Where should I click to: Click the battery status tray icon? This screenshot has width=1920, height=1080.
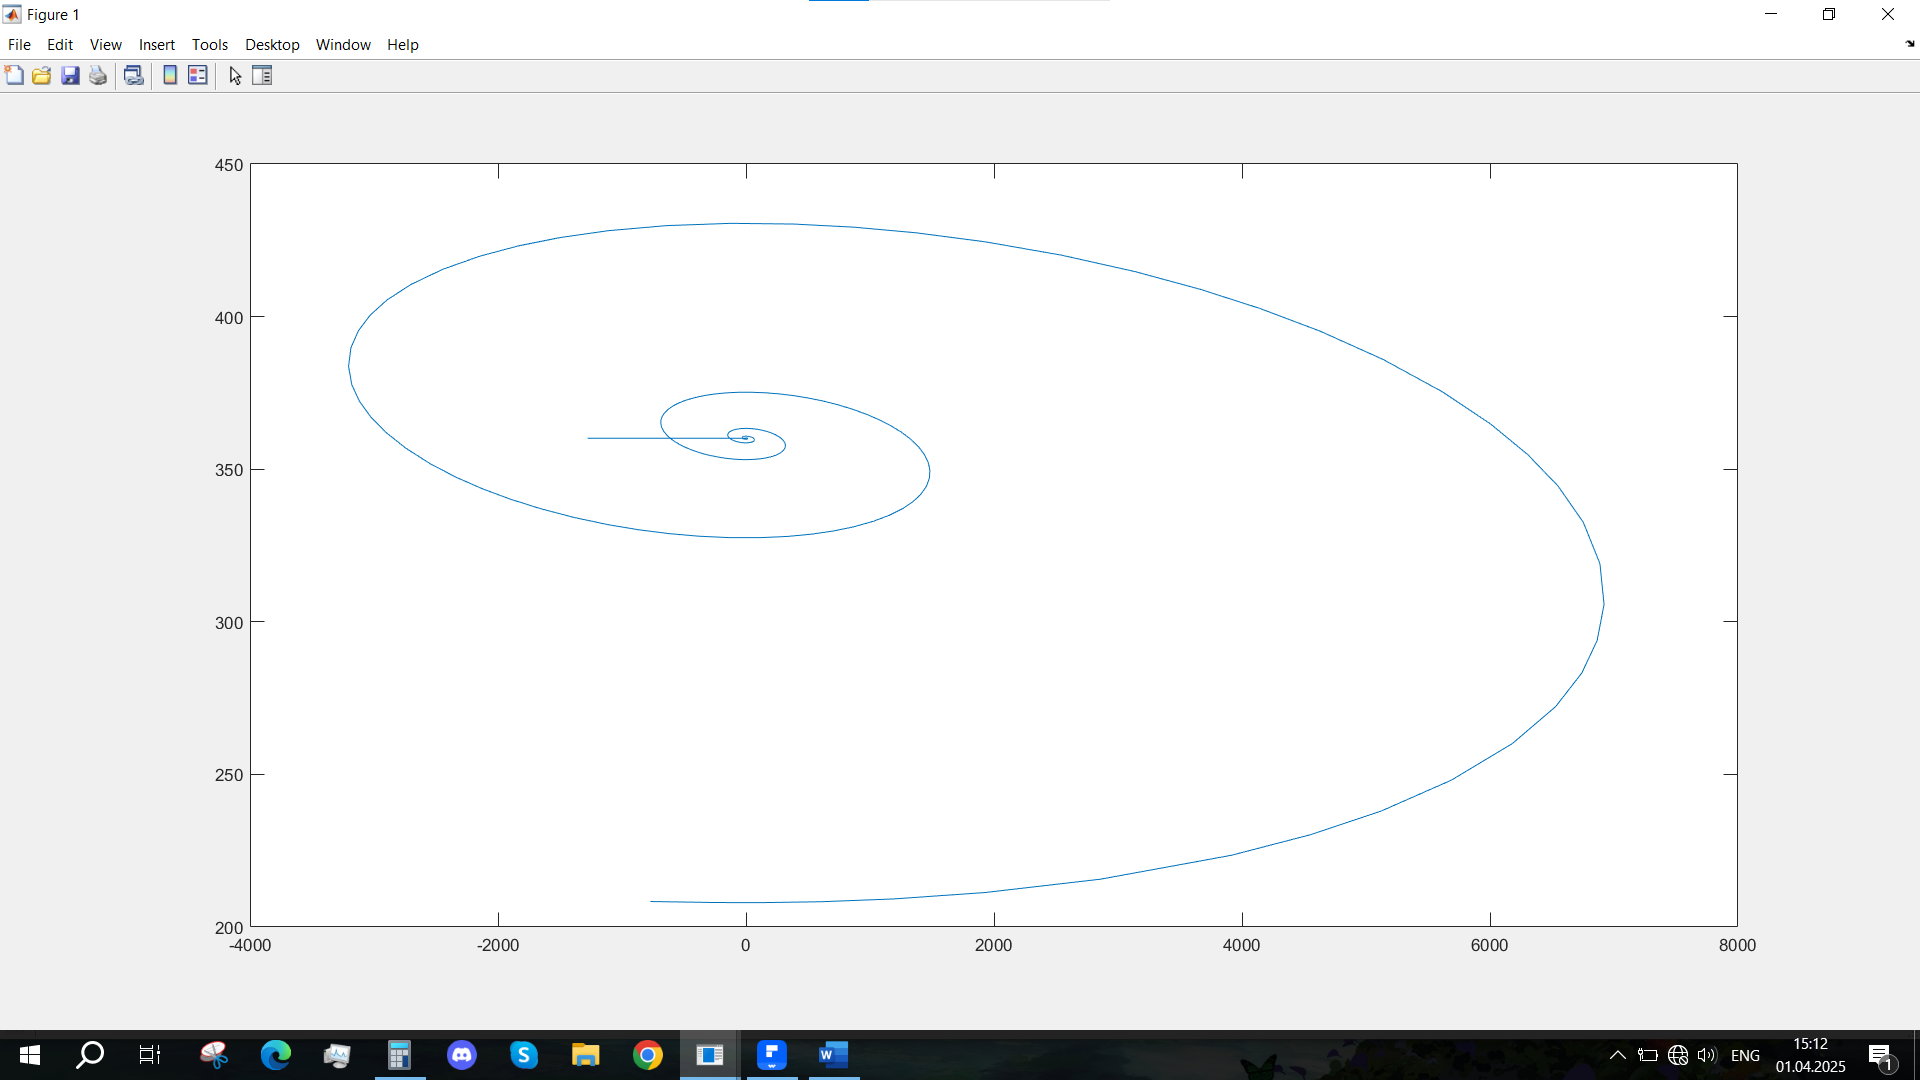click(x=1648, y=1055)
